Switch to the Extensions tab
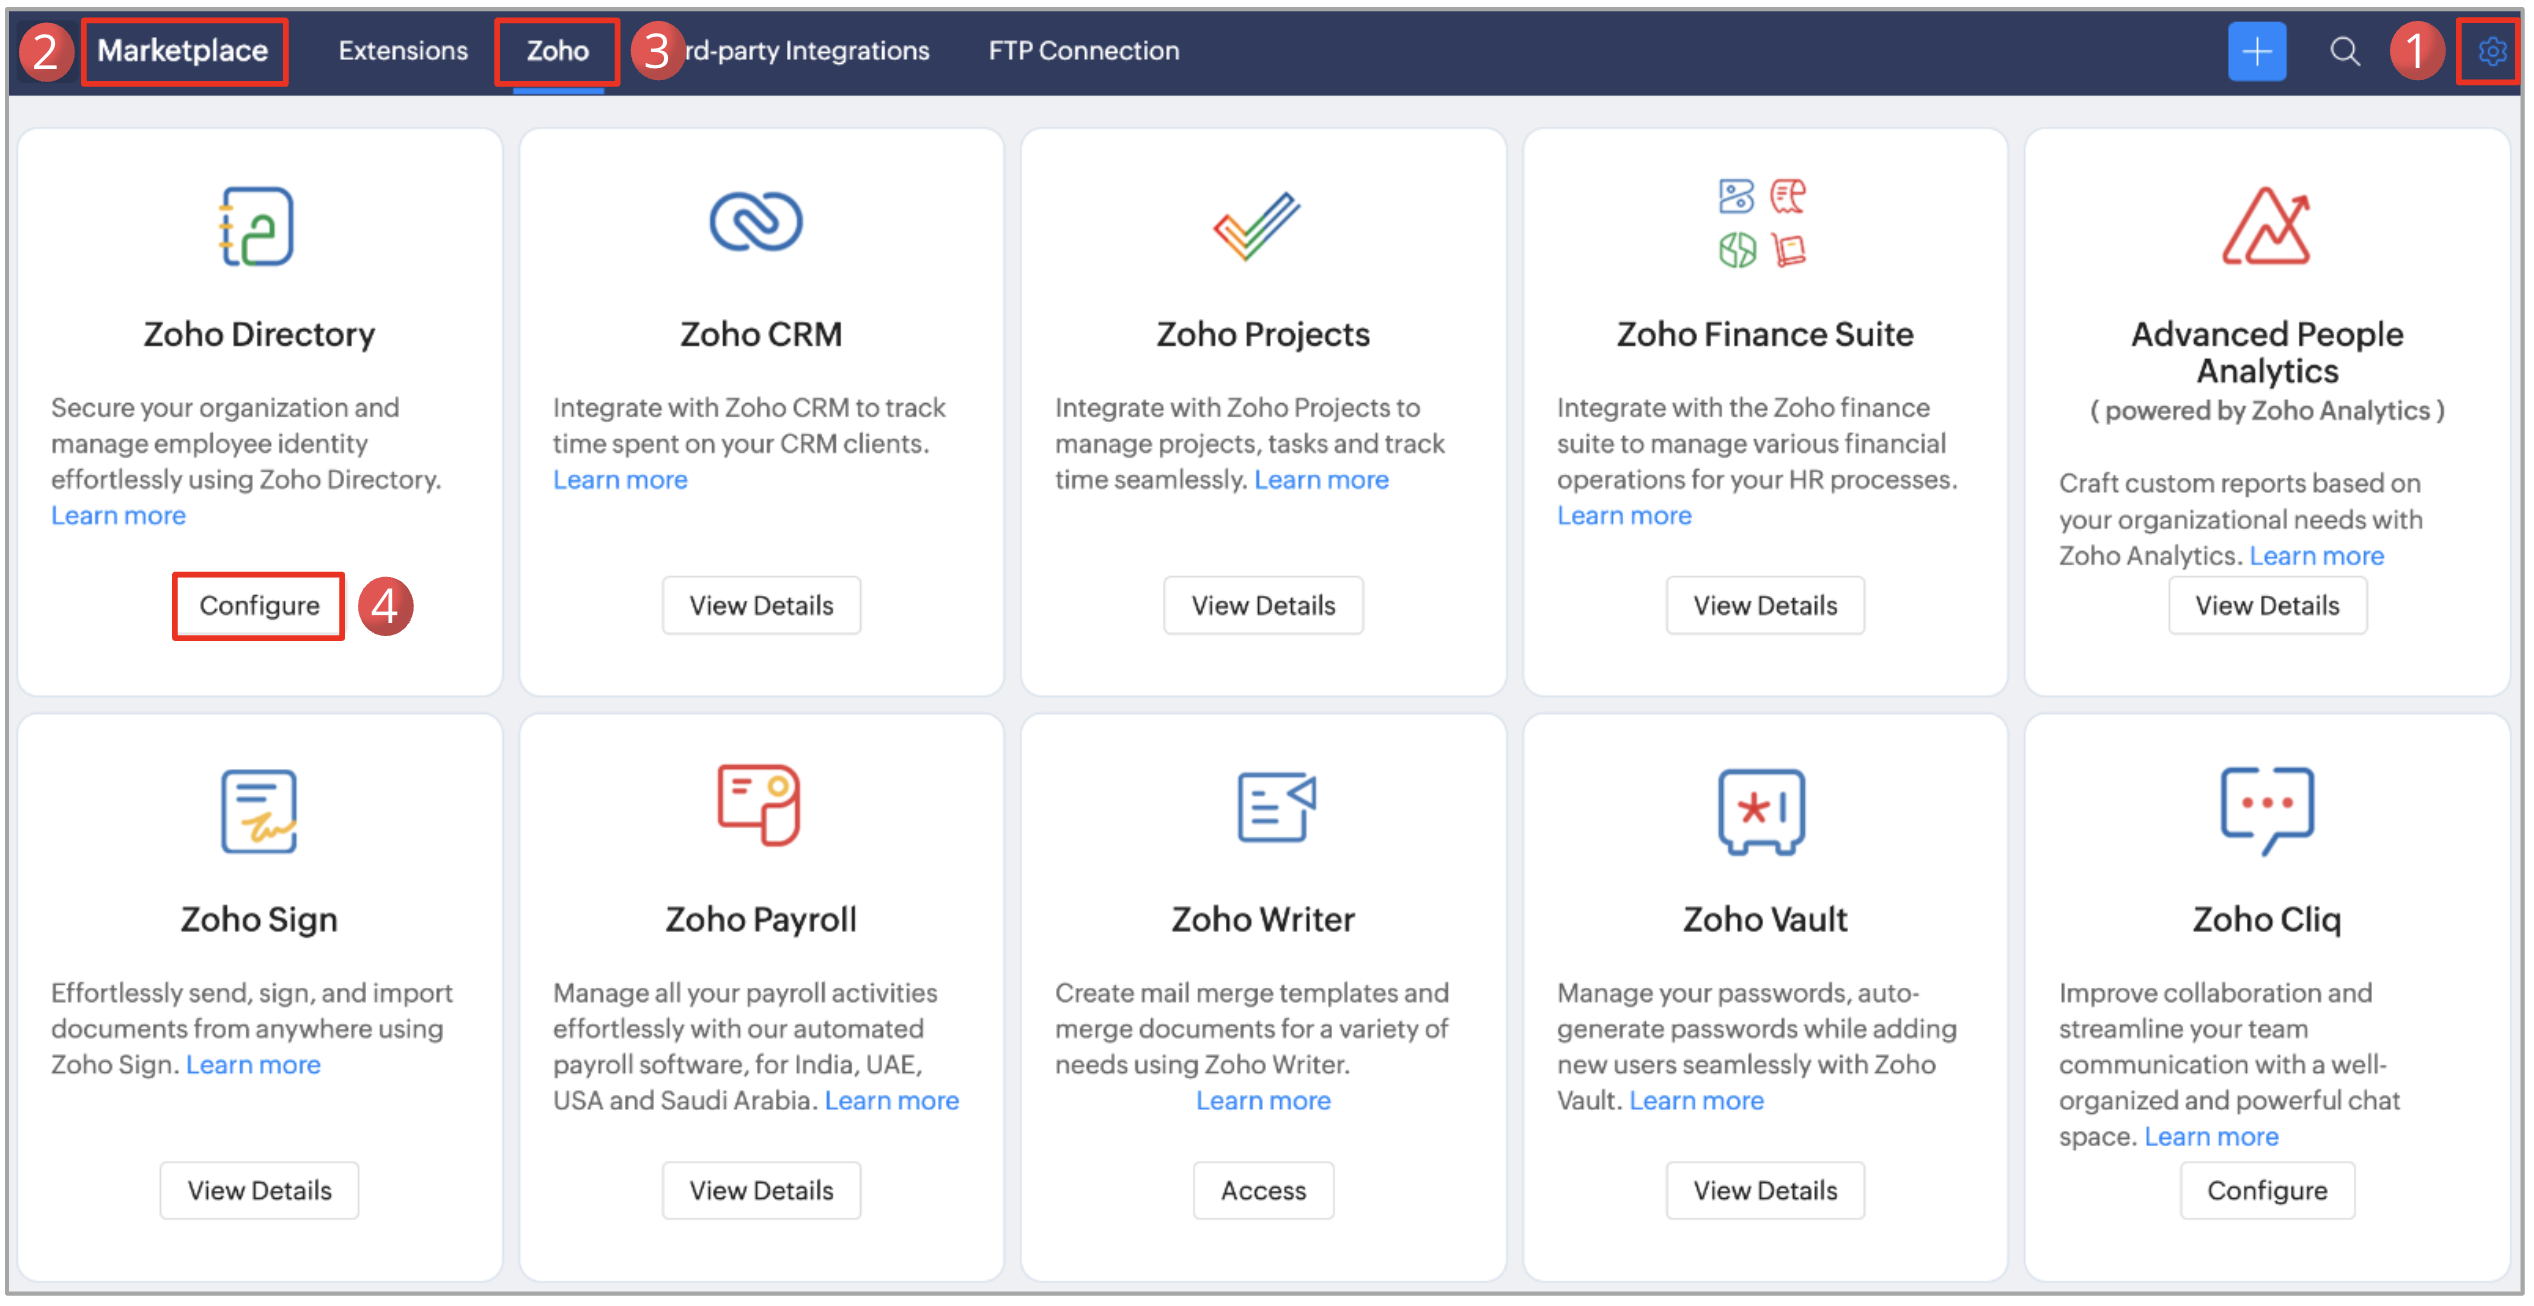 (x=403, y=51)
